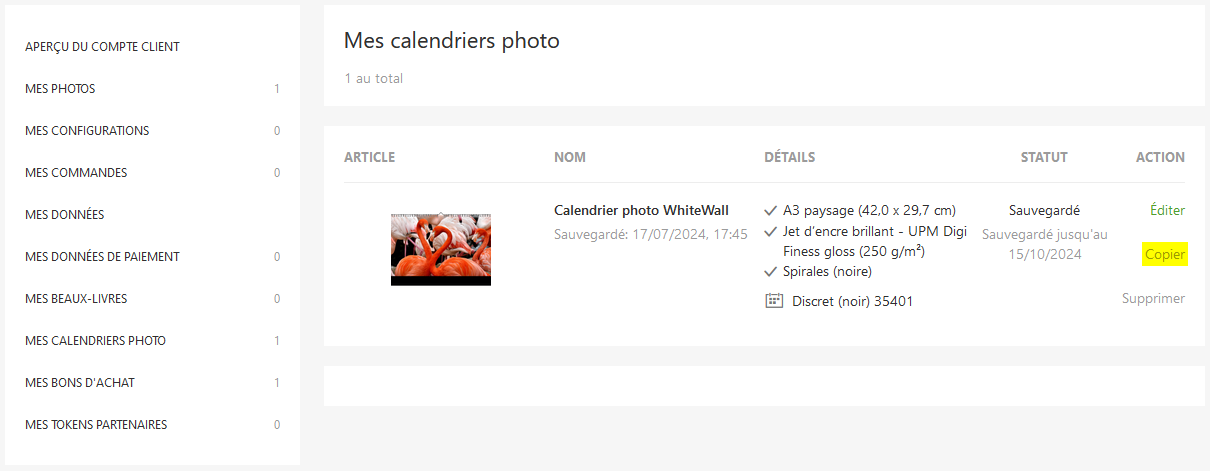Screen dimensions: 1210x471
Task: Click the Calendrier photo WhiteWall name
Action: pyautogui.click(x=641, y=210)
